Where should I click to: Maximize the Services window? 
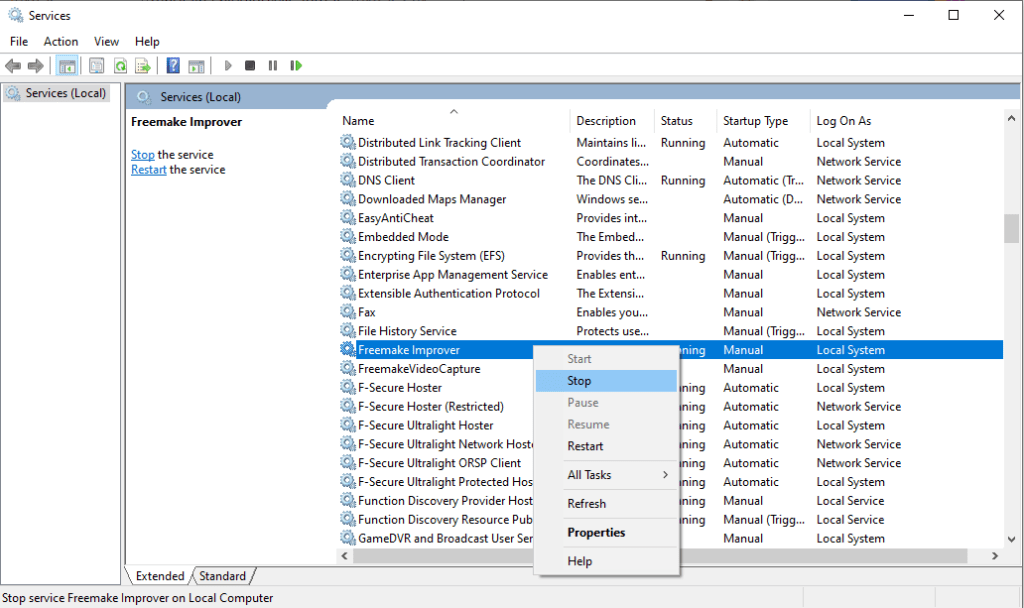[x=953, y=15]
